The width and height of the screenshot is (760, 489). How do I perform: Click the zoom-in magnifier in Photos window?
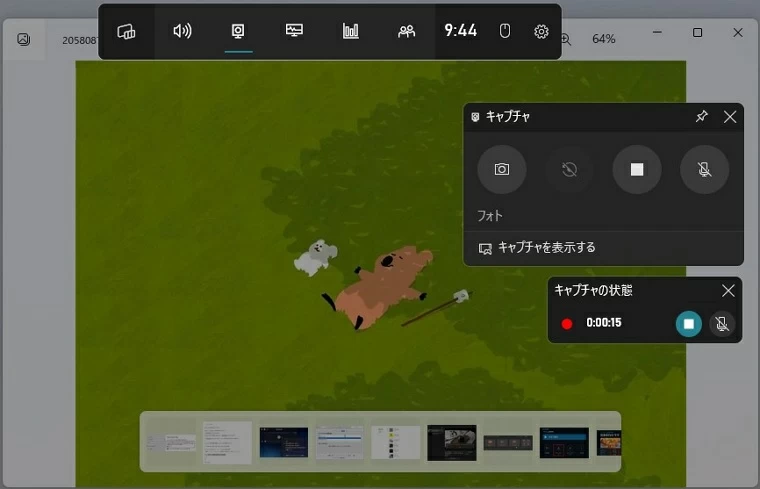566,39
